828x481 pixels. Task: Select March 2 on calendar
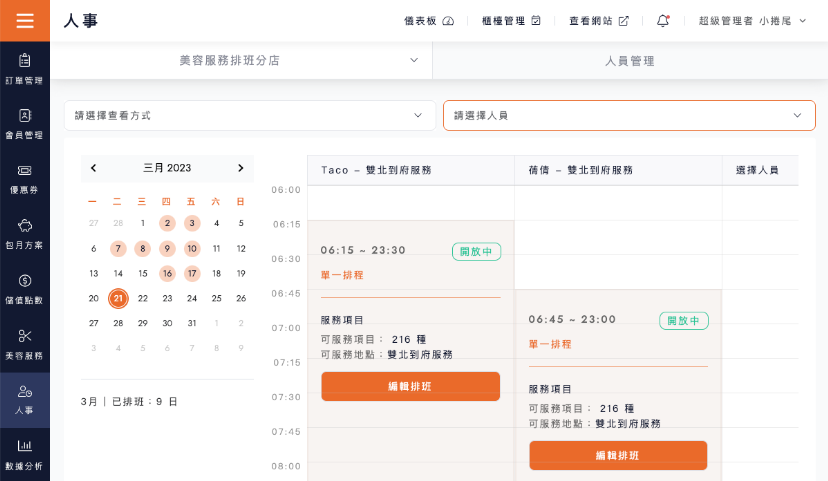pyautogui.click(x=167, y=223)
